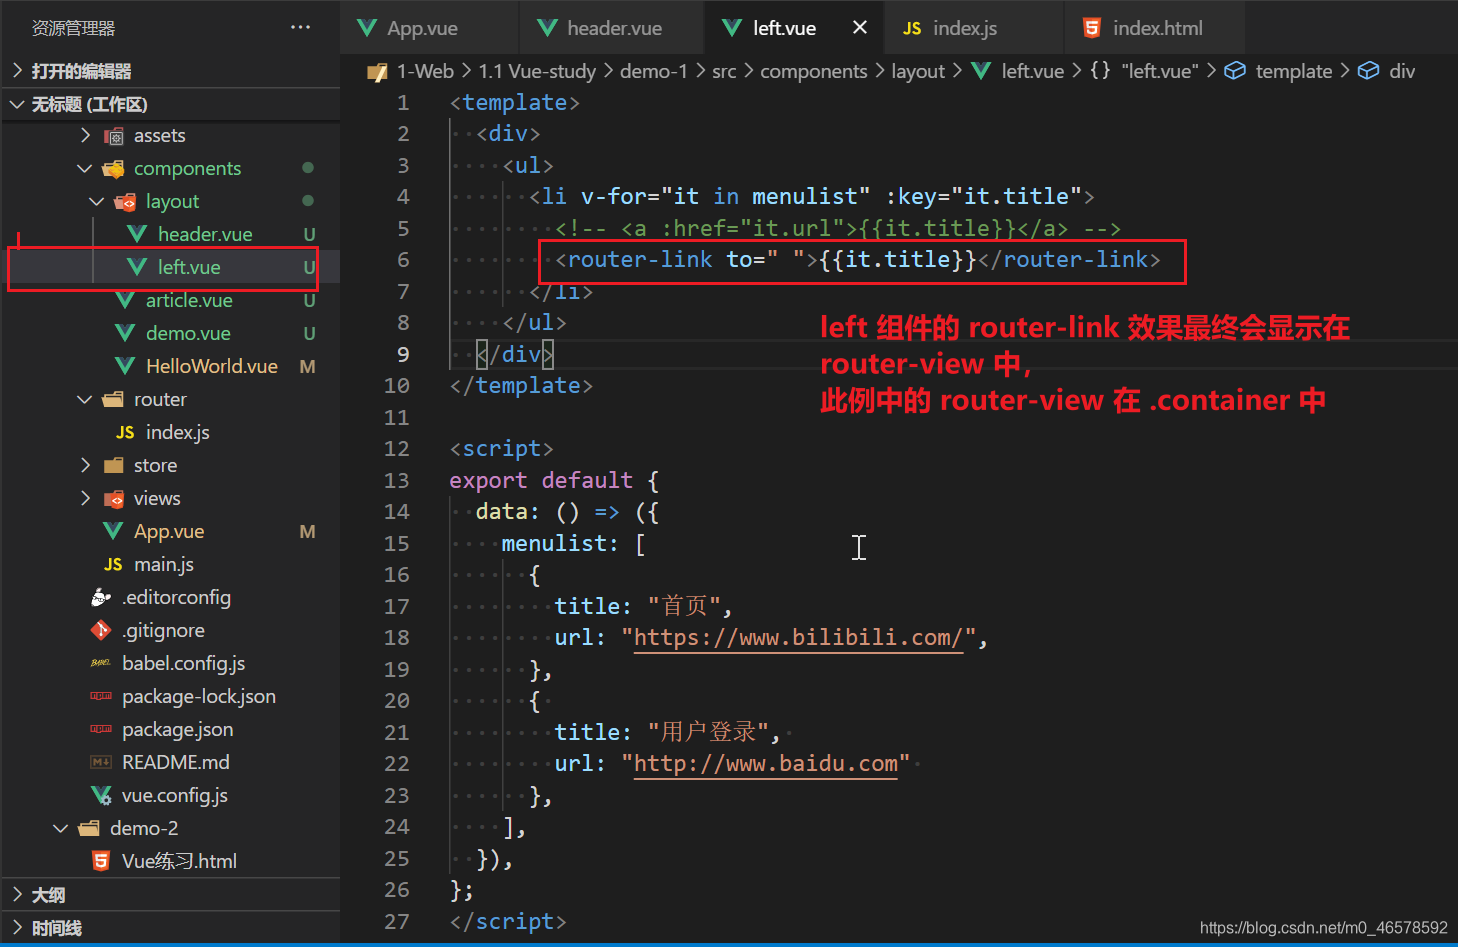Collapse the demo-2 folder chevron
Image resolution: width=1458 pixels, height=947 pixels.
pos(61,828)
